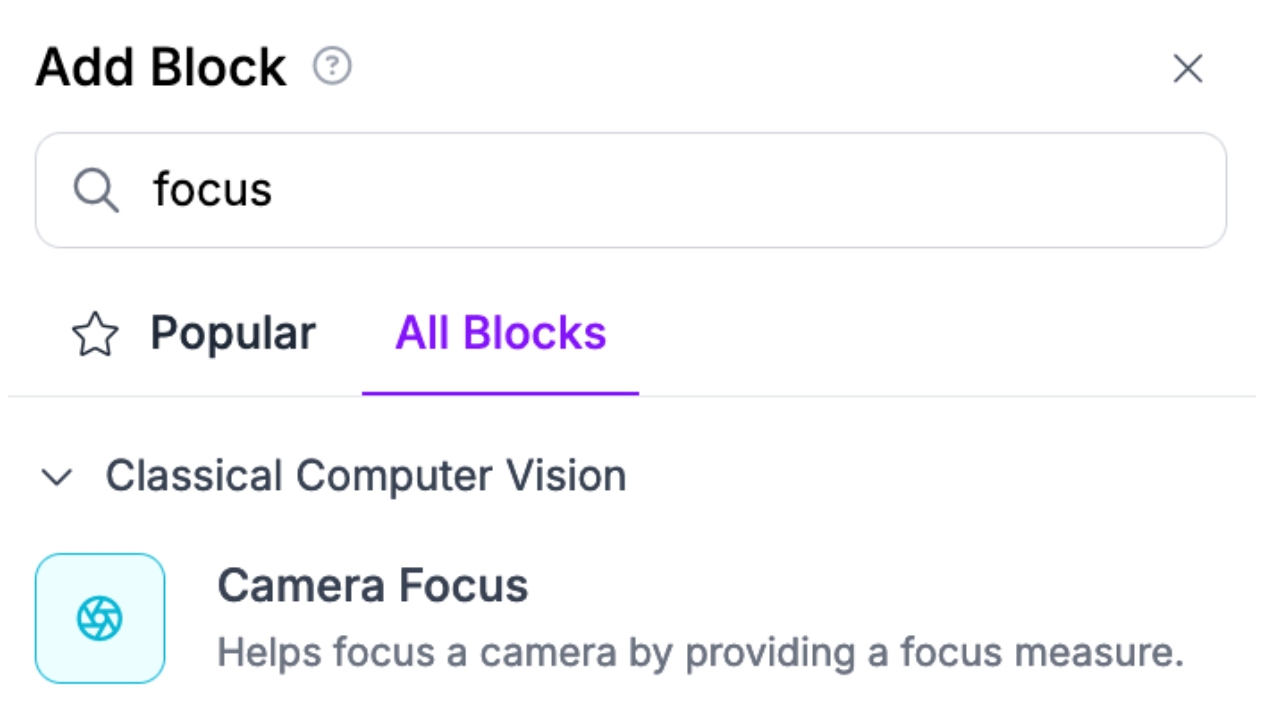Click the Classical Computer Vision category heading
The image size is (1268, 728).
(x=366, y=476)
